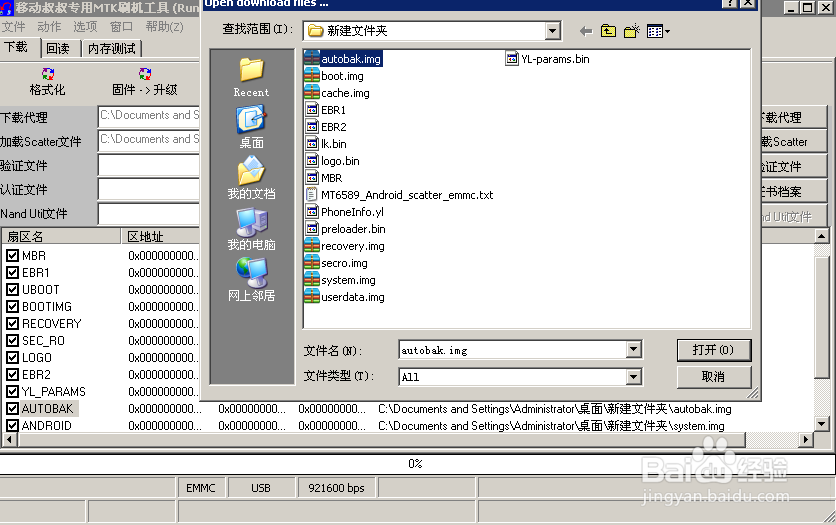Uncheck the BOOTIMG partition checkbox
The height and width of the screenshot is (525, 836).
click(x=12, y=306)
